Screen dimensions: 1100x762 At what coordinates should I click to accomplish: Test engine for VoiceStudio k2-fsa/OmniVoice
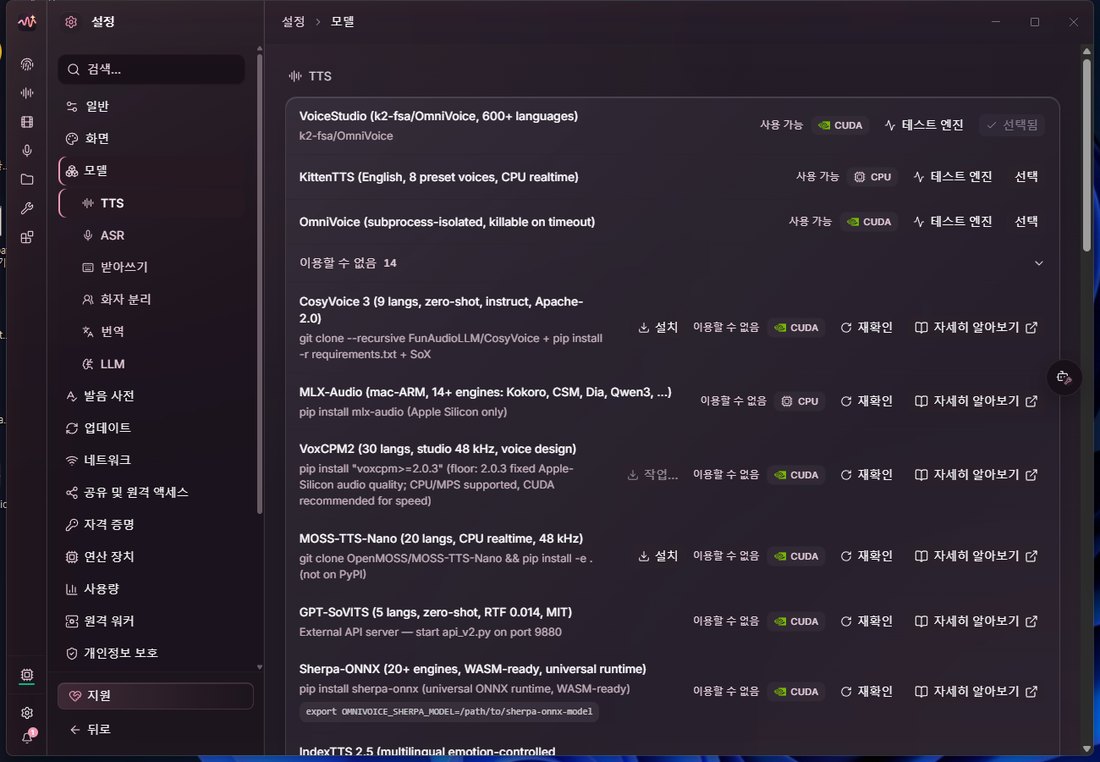[924, 125]
